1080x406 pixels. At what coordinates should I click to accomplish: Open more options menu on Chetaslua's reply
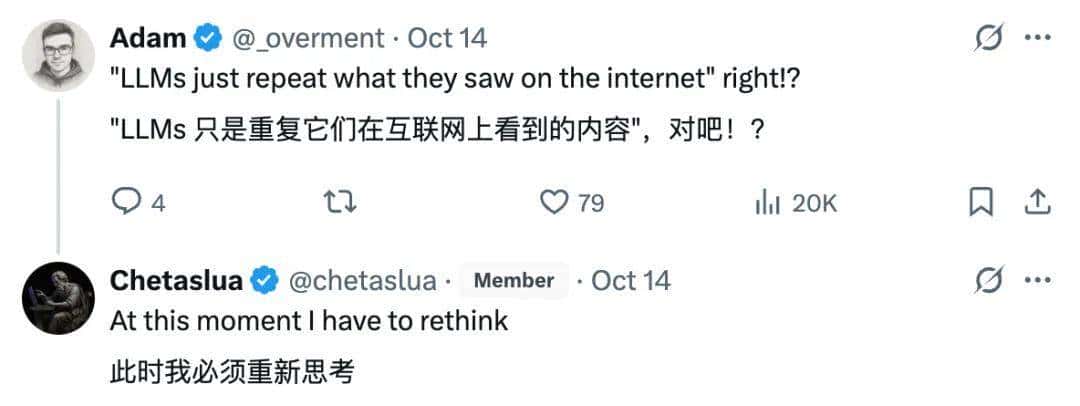[x=1037, y=281]
